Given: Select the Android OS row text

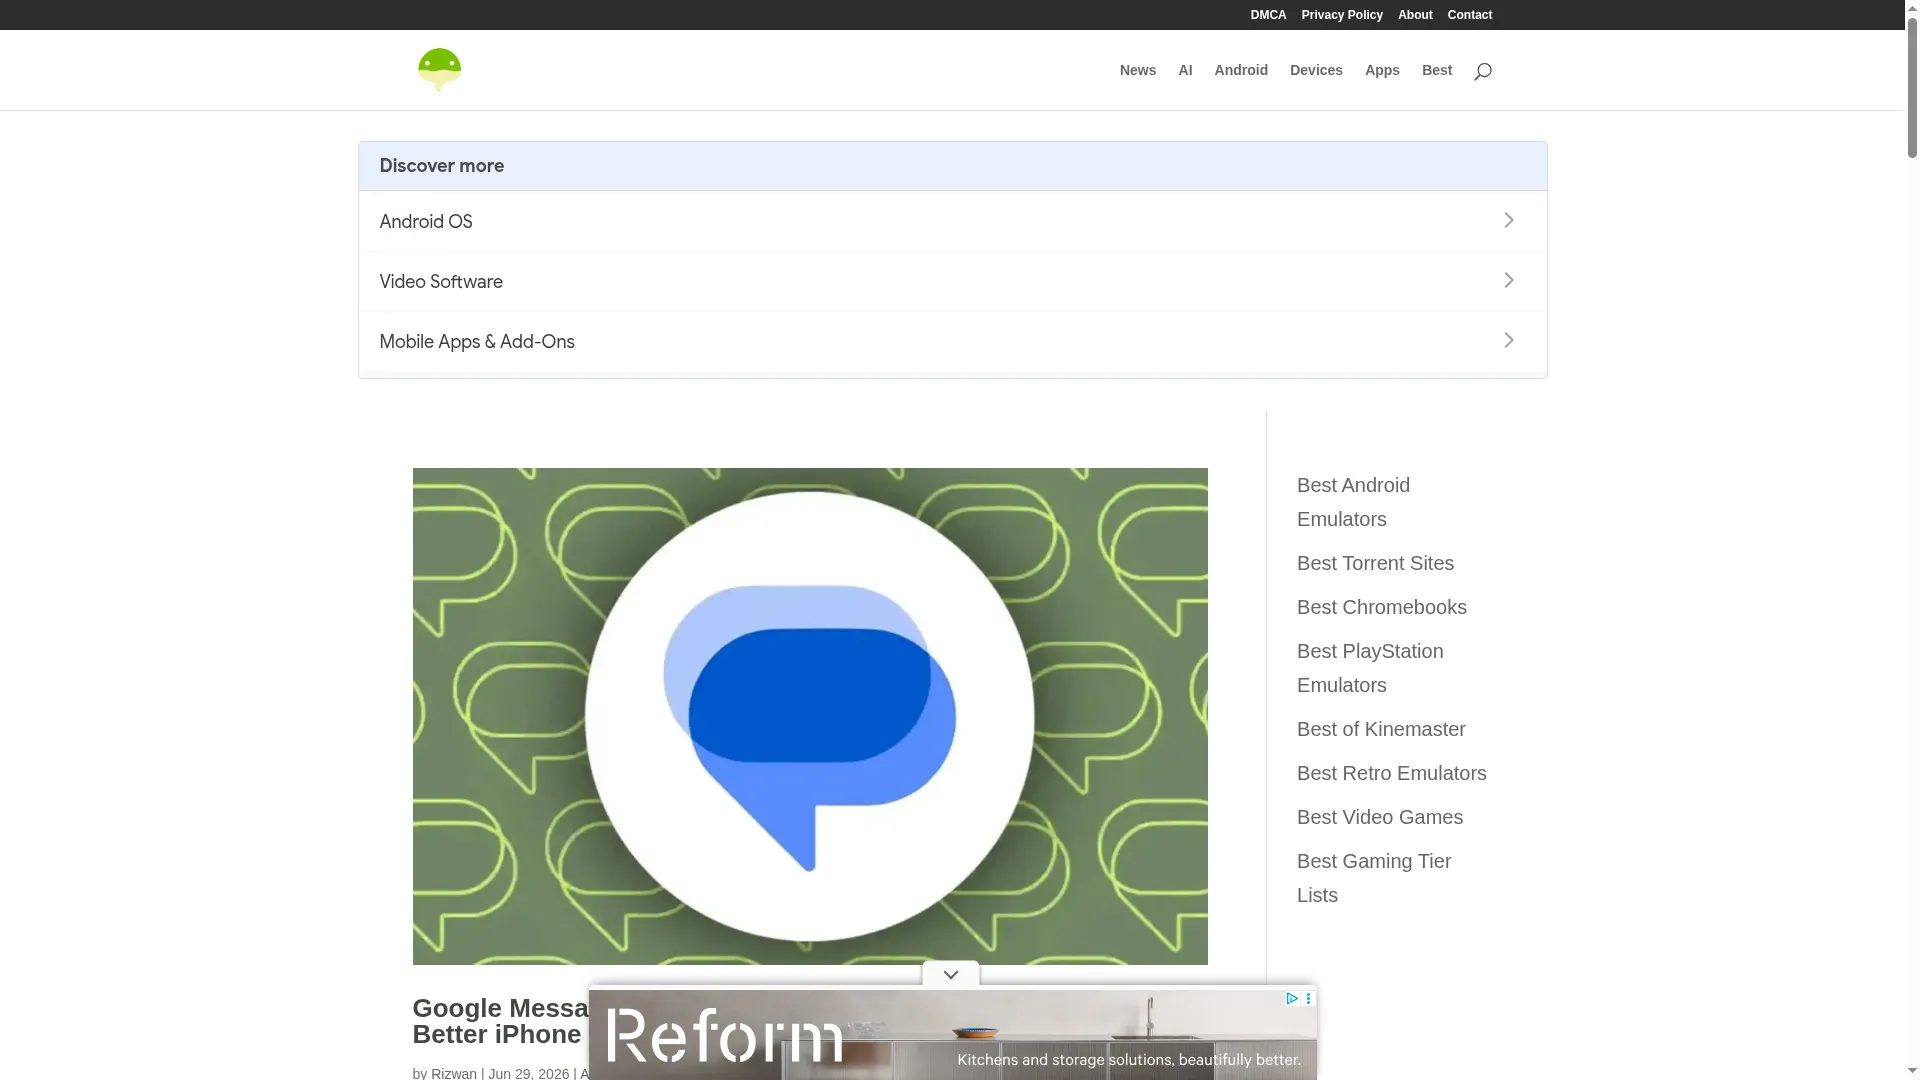Looking at the screenshot, I should tap(426, 222).
